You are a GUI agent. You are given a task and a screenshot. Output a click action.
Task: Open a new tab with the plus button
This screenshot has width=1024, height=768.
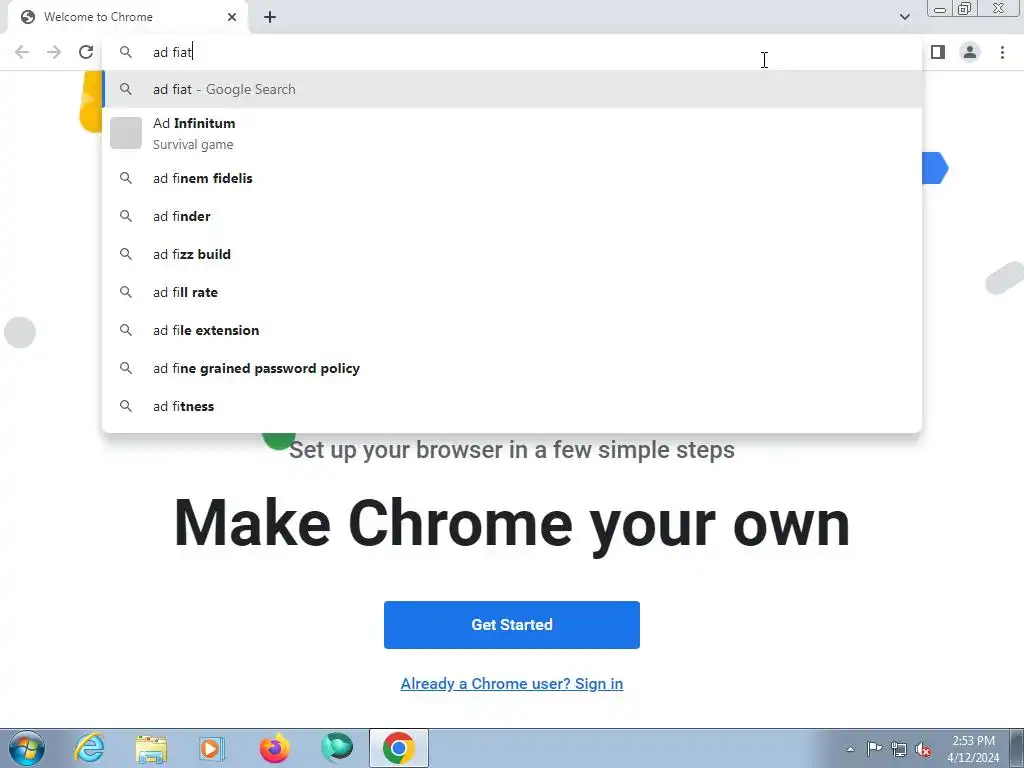270,17
